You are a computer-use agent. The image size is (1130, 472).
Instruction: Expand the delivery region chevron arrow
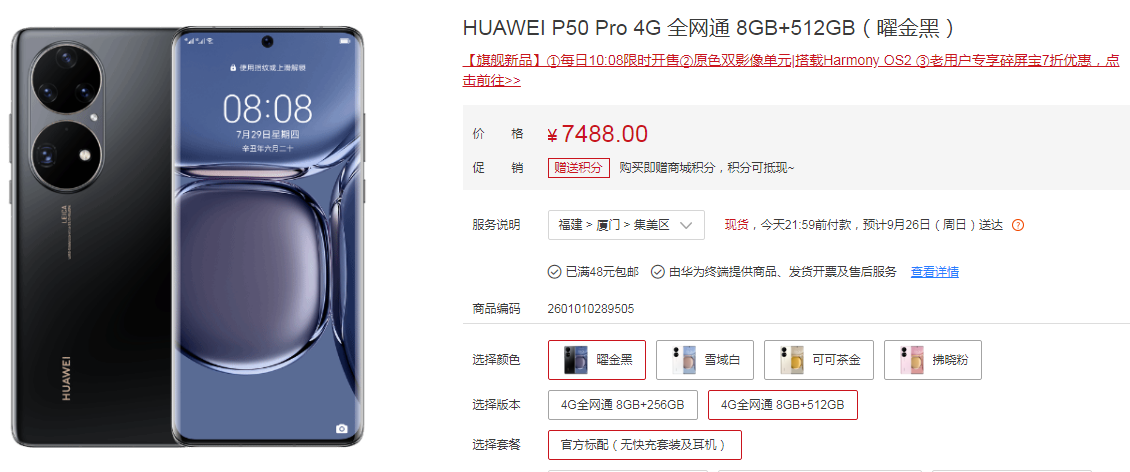tap(686, 225)
